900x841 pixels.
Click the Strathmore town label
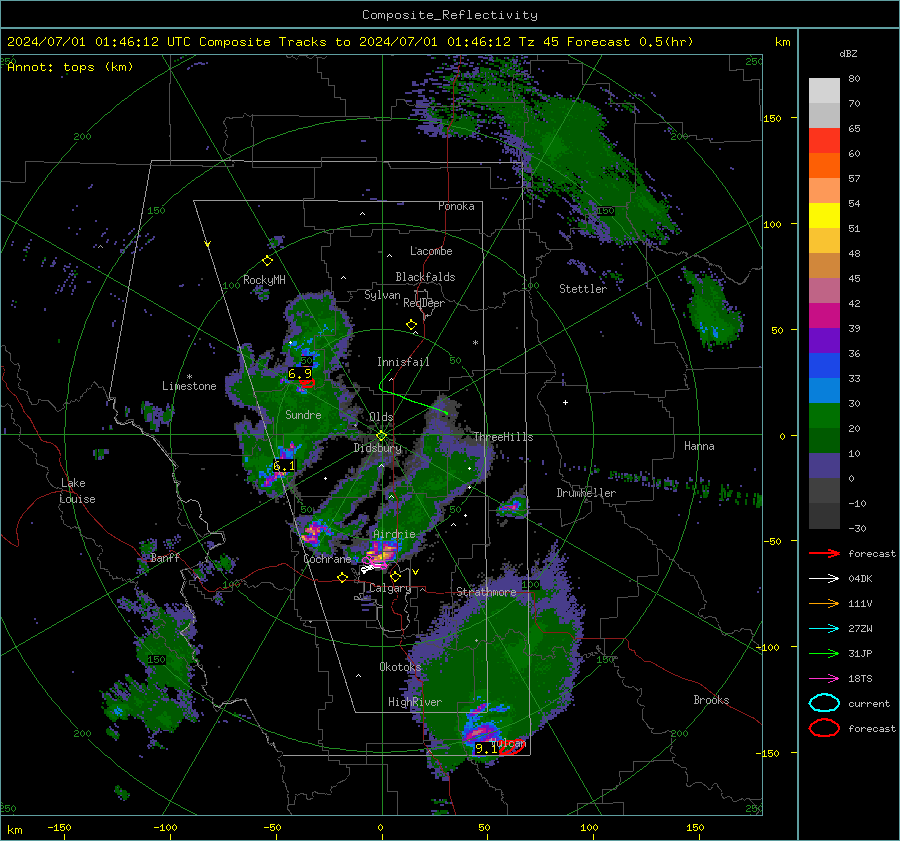487,592
